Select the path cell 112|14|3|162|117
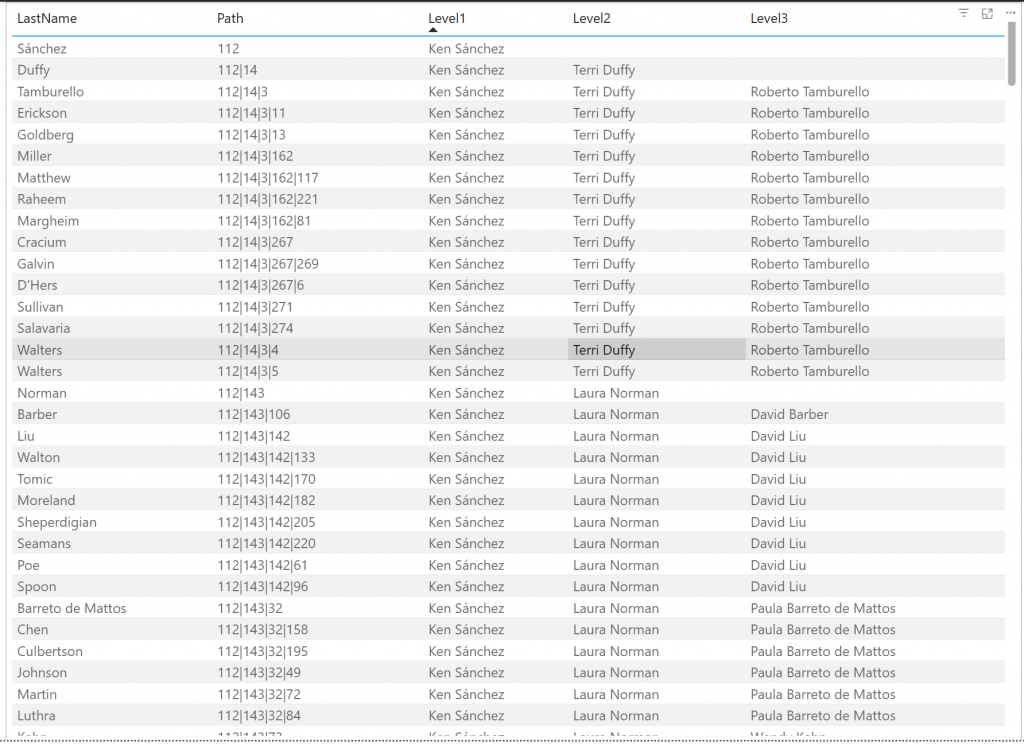 point(268,178)
